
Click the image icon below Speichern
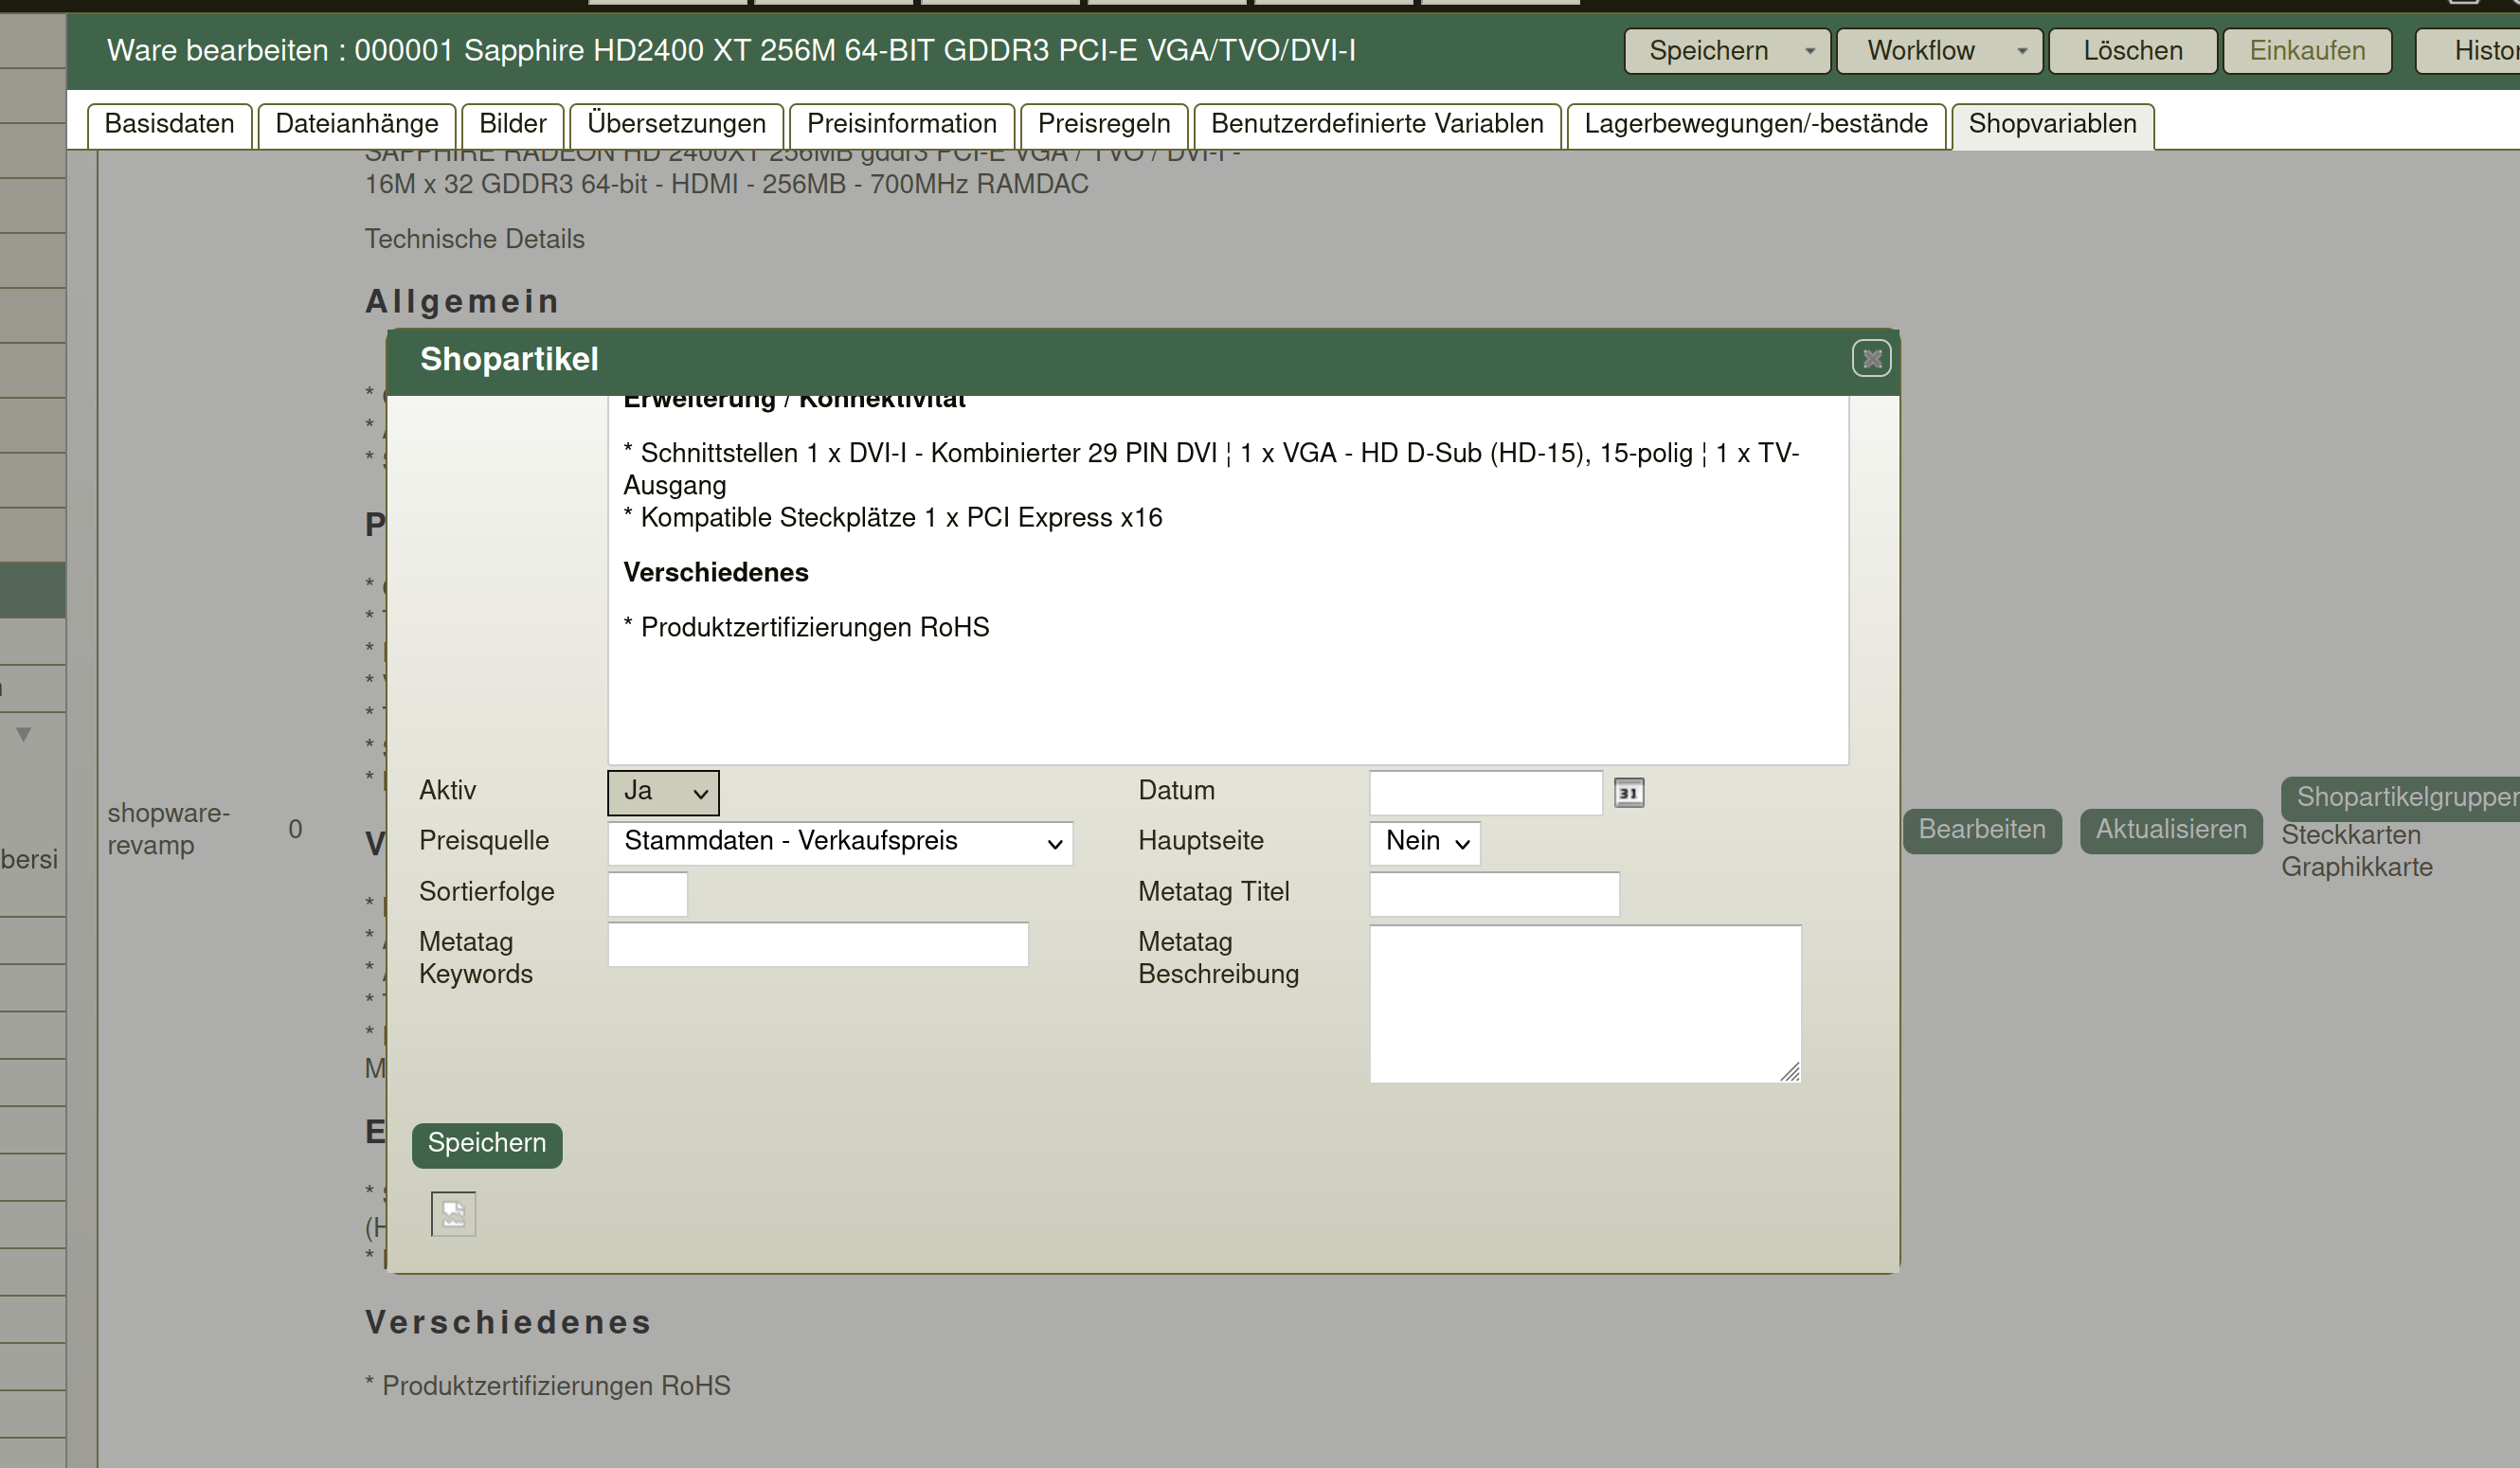454,1214
